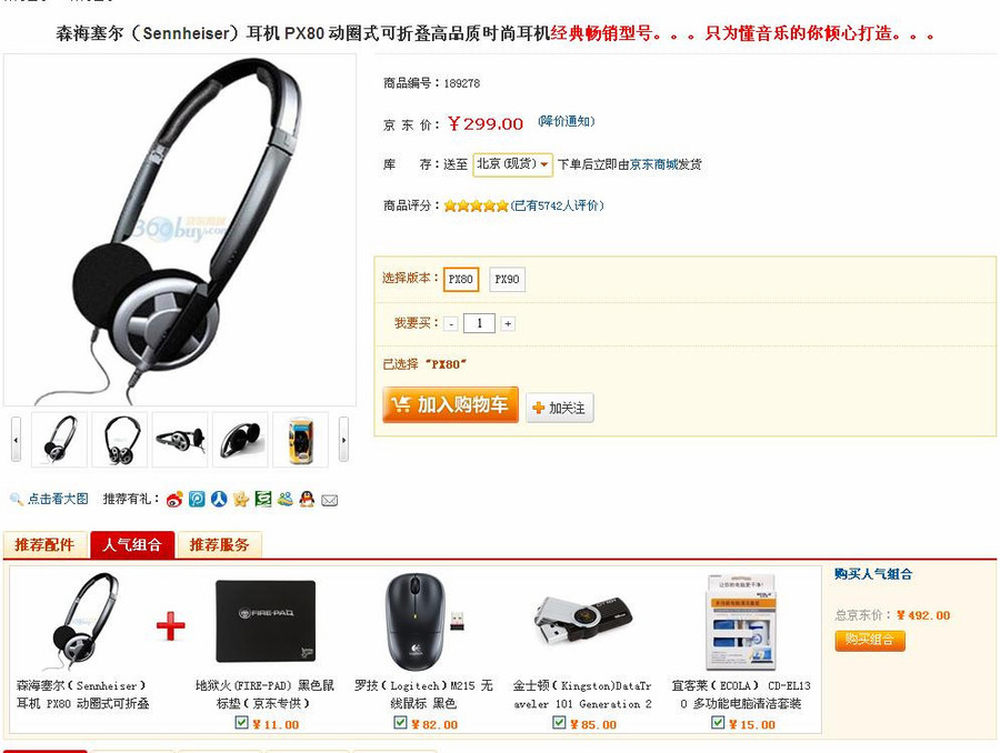Click the quantity input field
This screenshot has height=753, width=1000.
480,323
